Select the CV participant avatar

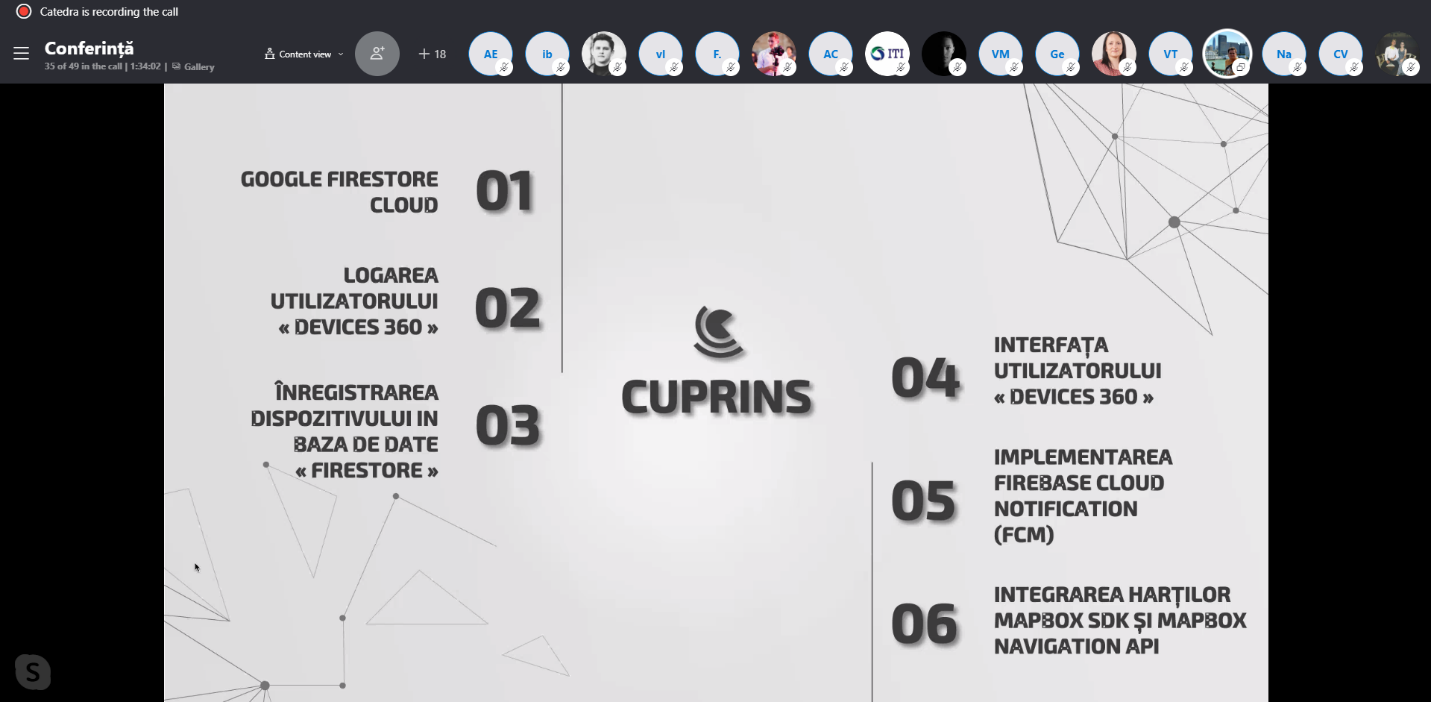1341,54
